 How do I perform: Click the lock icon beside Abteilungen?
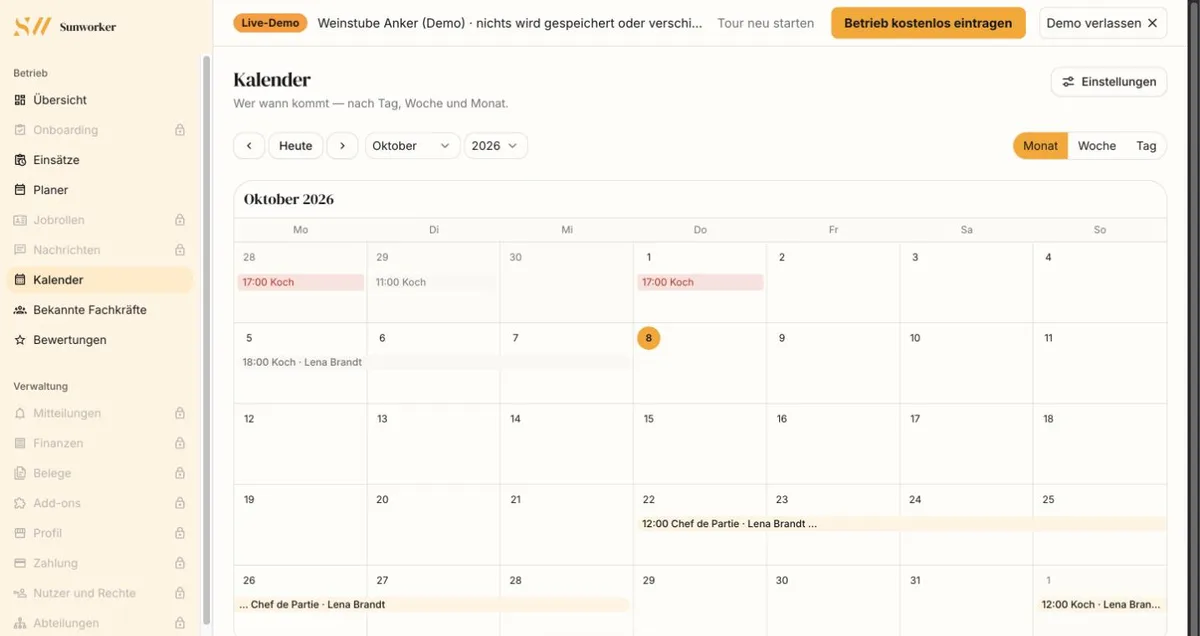[180, 623]
